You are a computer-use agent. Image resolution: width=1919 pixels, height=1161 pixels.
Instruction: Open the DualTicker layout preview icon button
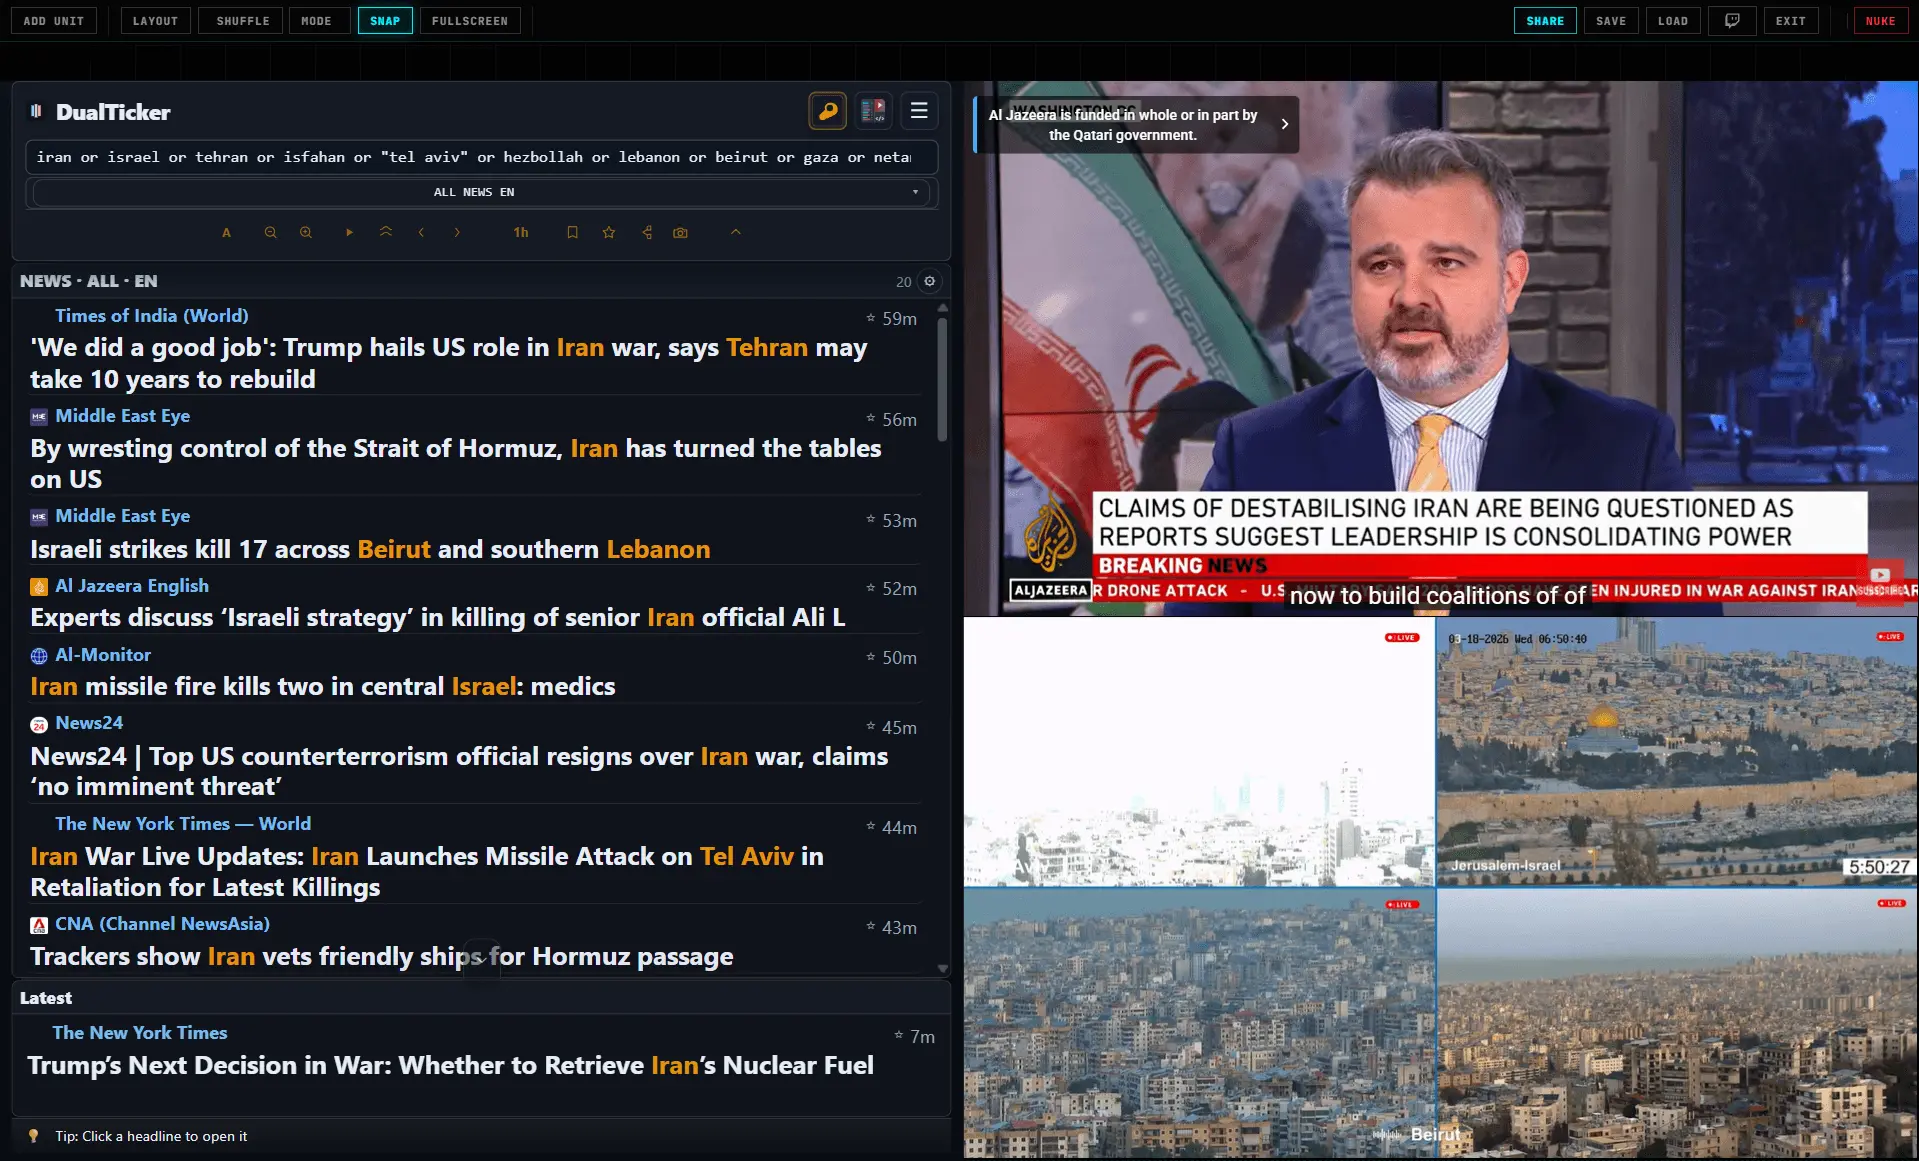(x=873, y=111)
